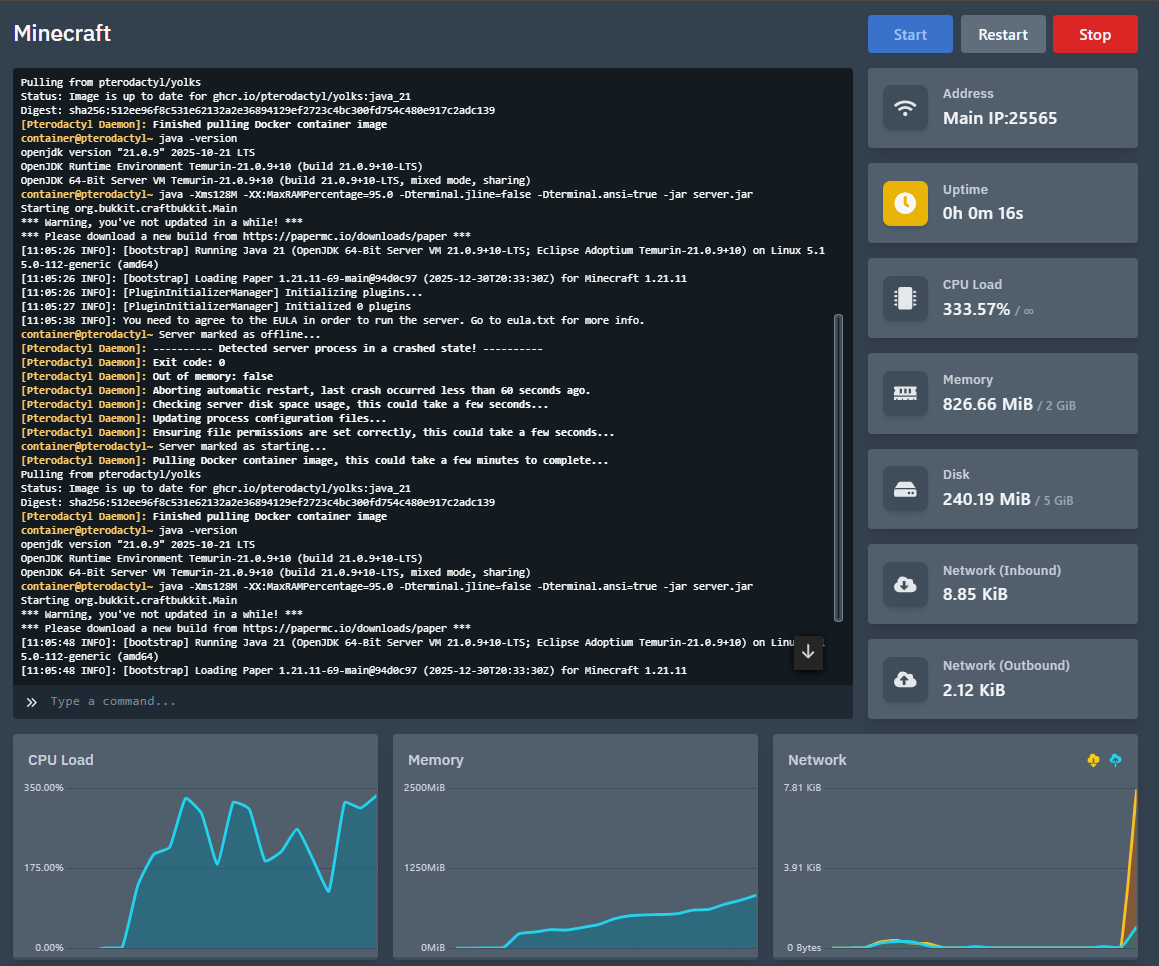
Task: Click the Main IP:25565 address text
Action: click(1000, 118)
